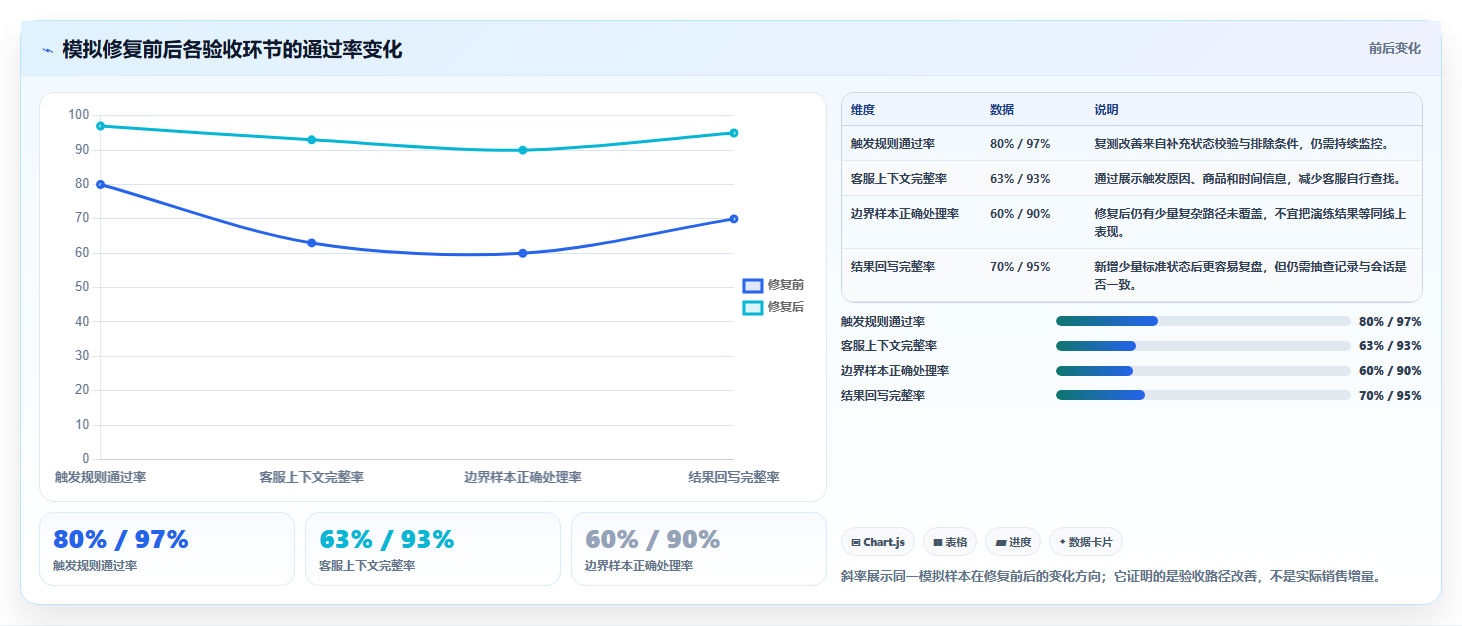
Task: Select table cell 结果回写完整率
Action: tap(893, 267)
